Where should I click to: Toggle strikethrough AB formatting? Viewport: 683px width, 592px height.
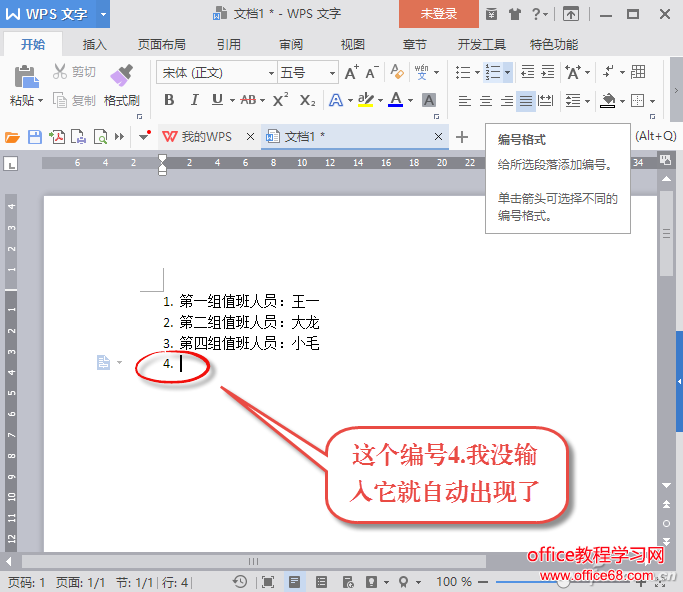(x=248, y=100)
